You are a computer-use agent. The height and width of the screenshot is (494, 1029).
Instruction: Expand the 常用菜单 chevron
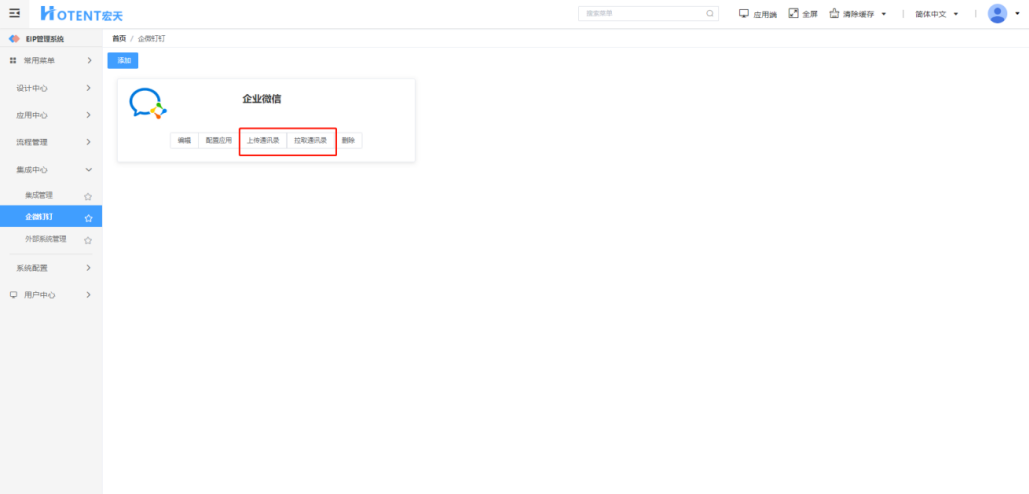[x=89, y=60]
